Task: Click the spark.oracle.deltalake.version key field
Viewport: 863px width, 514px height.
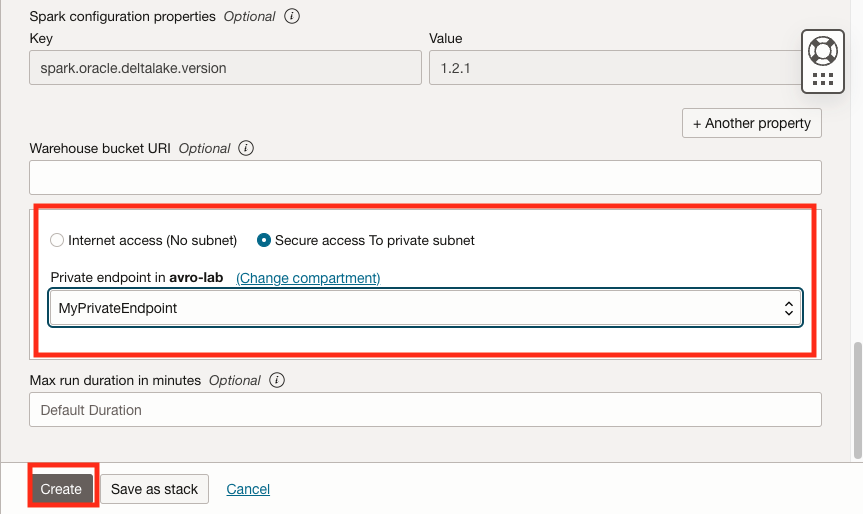Action: click(x=225, y=68)
